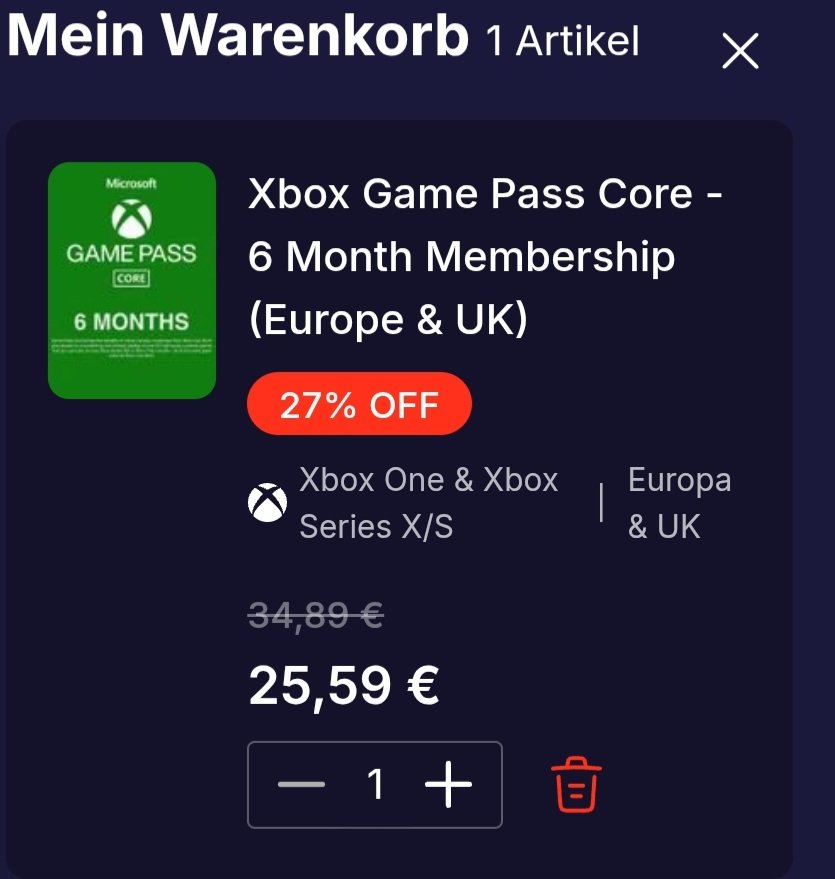Close the Mein Warenkorb cart panel

pos(740,50)
